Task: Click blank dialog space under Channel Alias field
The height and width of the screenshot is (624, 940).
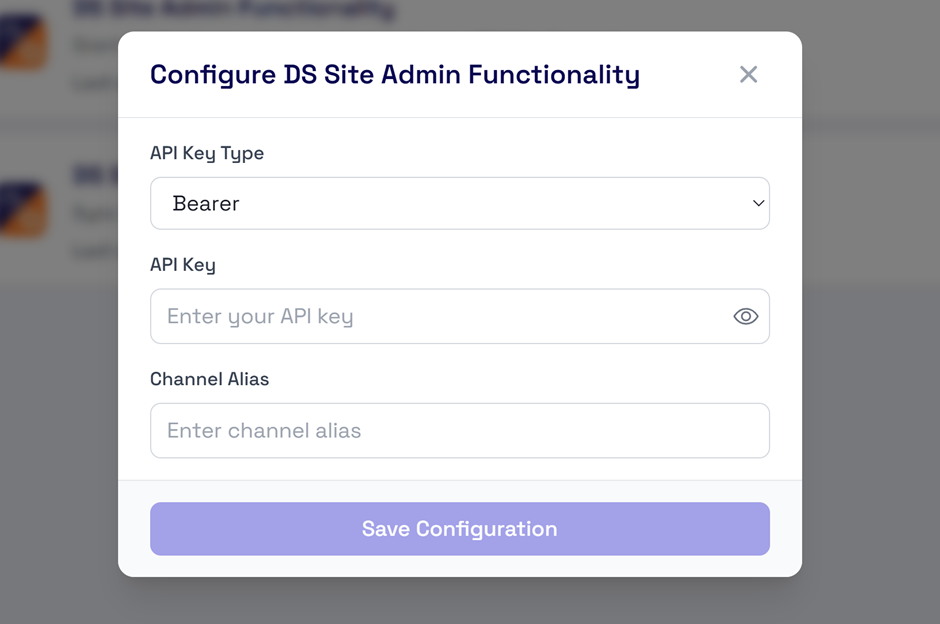Action: [x=460, y=469]
